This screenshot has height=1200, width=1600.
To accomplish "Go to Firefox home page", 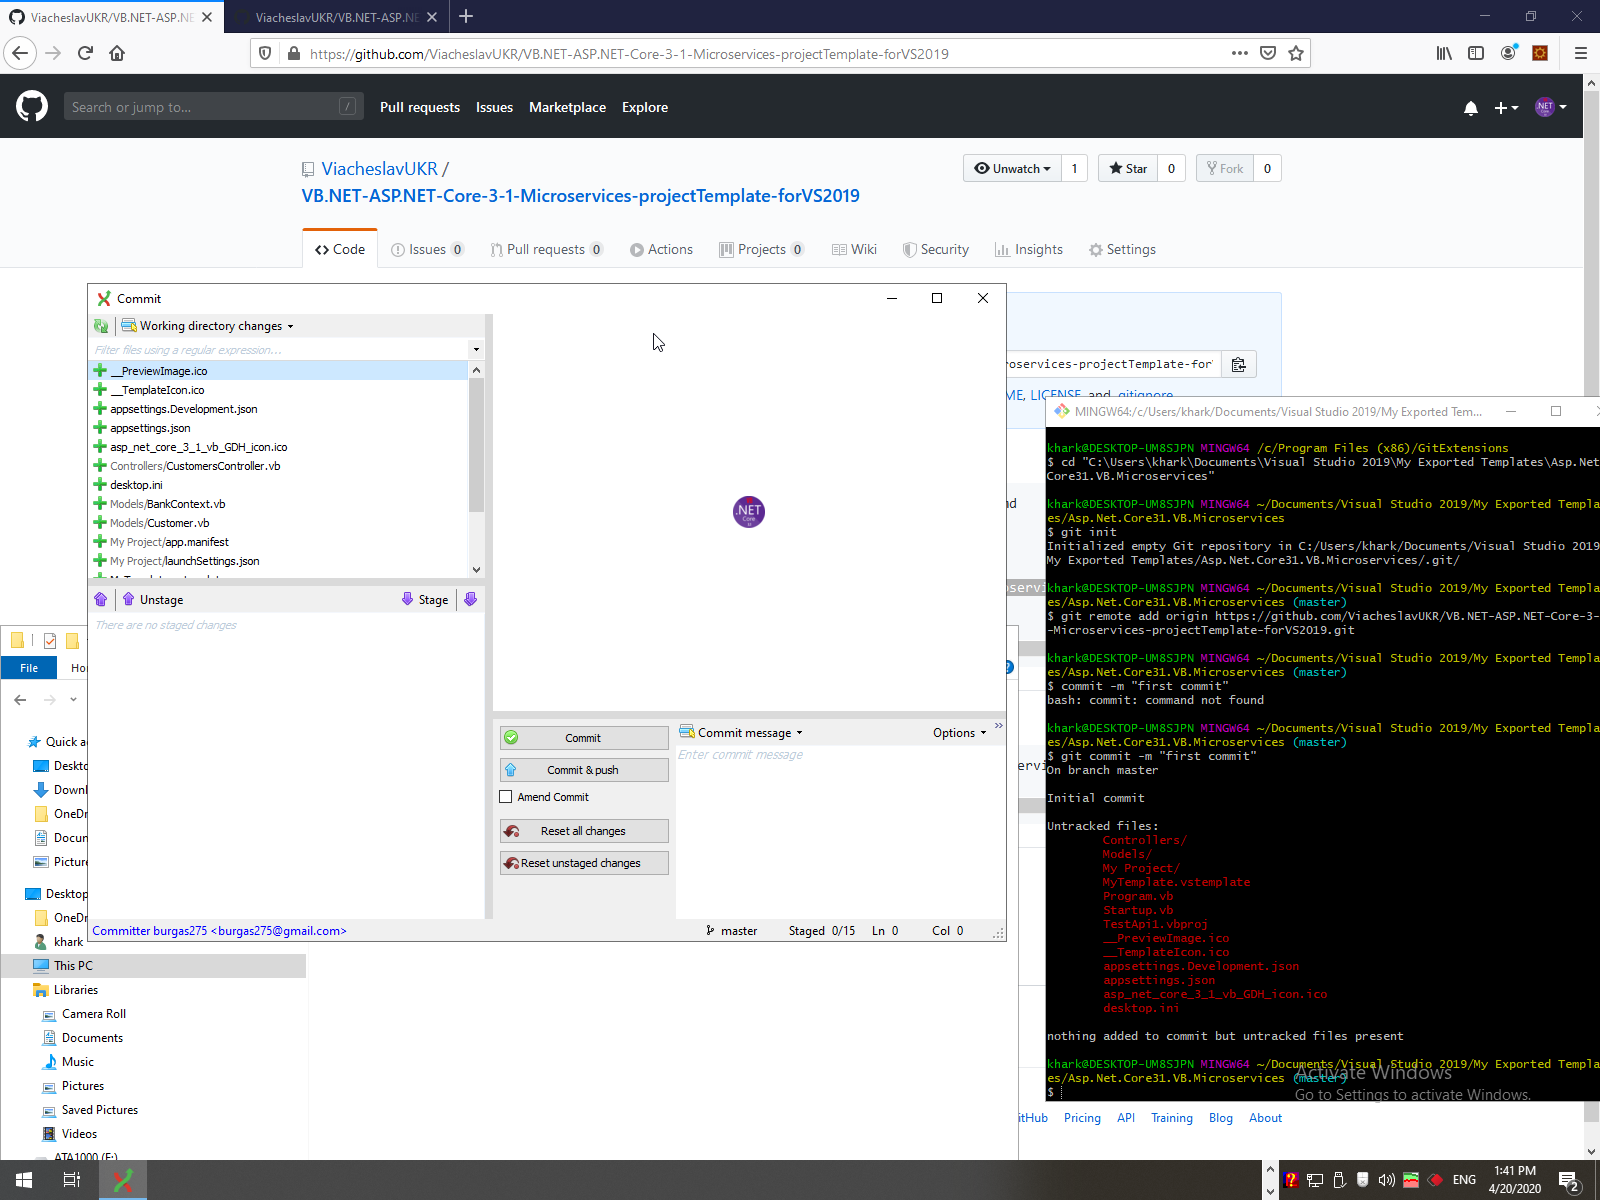I will pos(117,53).
